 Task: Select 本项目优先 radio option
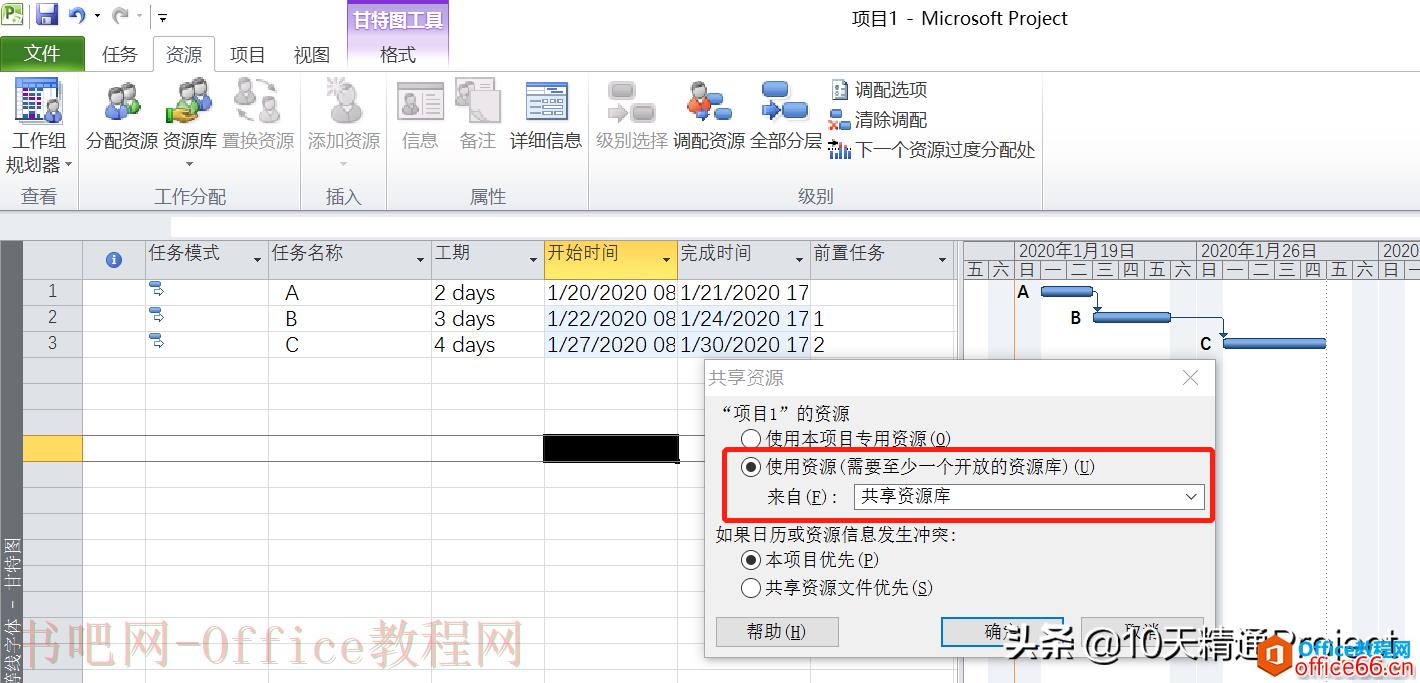[x=750, y=560]
